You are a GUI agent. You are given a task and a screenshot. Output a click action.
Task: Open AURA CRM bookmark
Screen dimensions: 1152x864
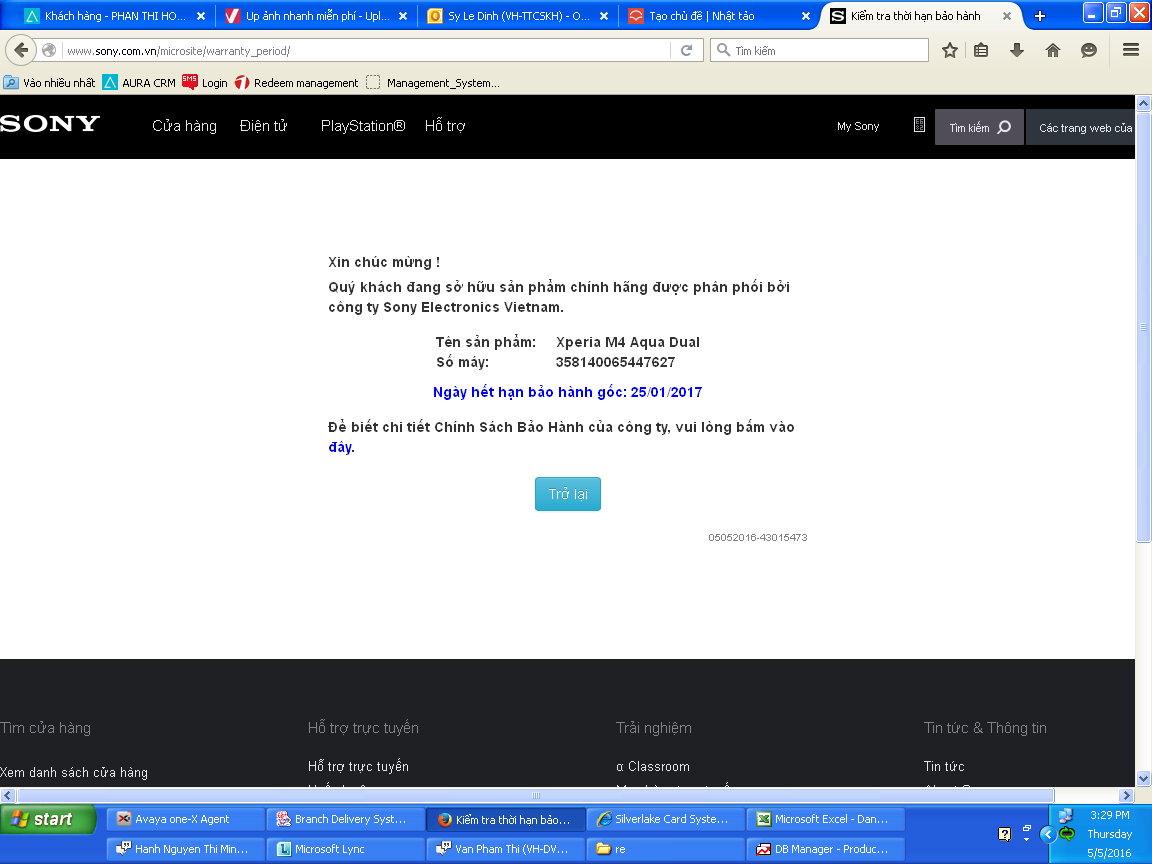(140, 83)
